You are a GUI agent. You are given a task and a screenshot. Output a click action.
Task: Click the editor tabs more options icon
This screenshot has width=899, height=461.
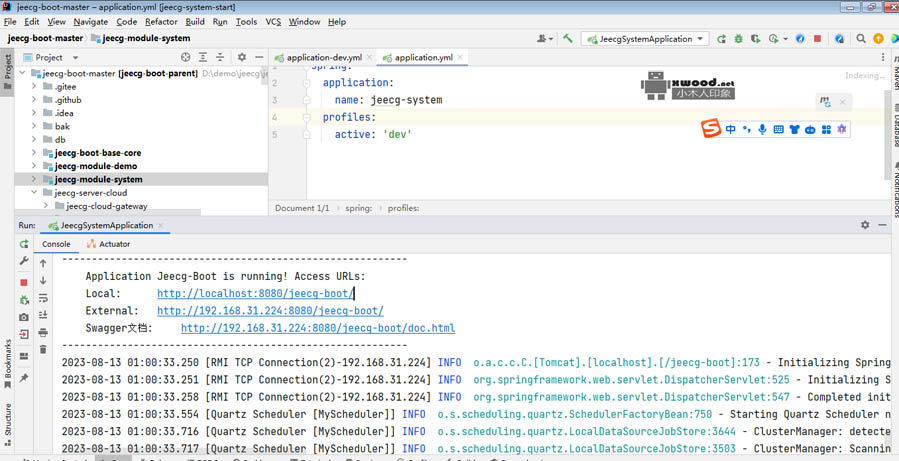pos(883,57)
